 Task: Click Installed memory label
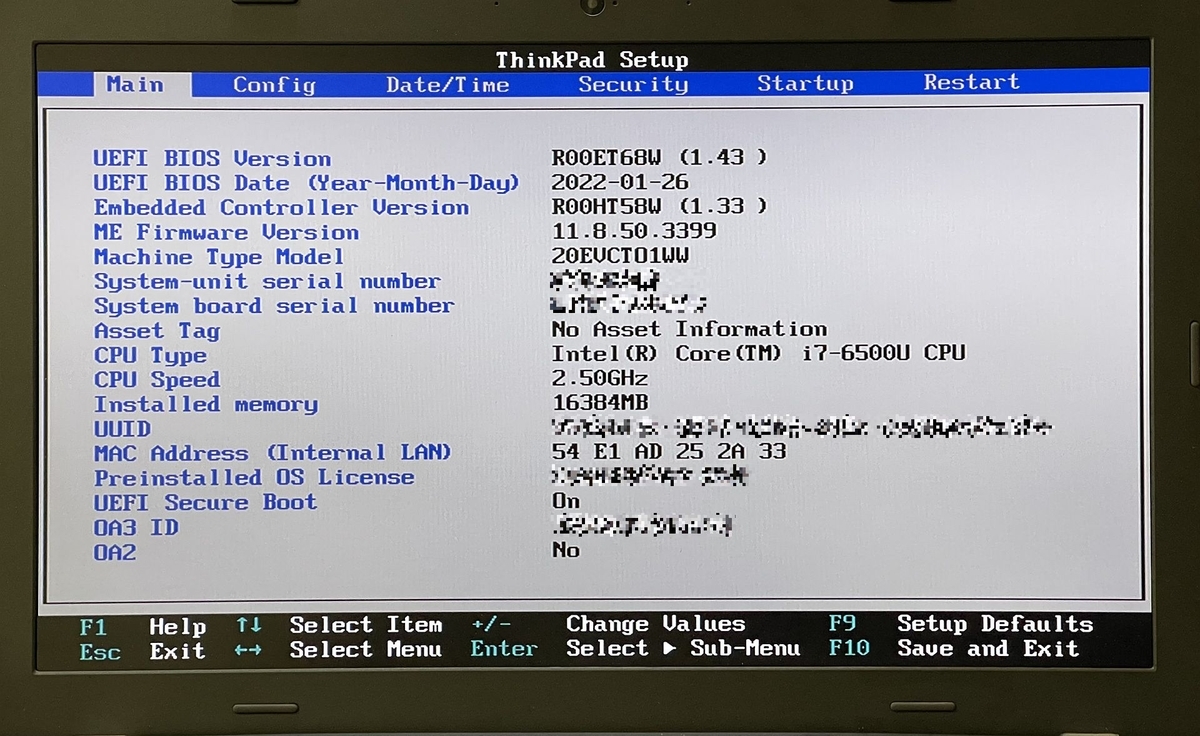pos(205,404)
